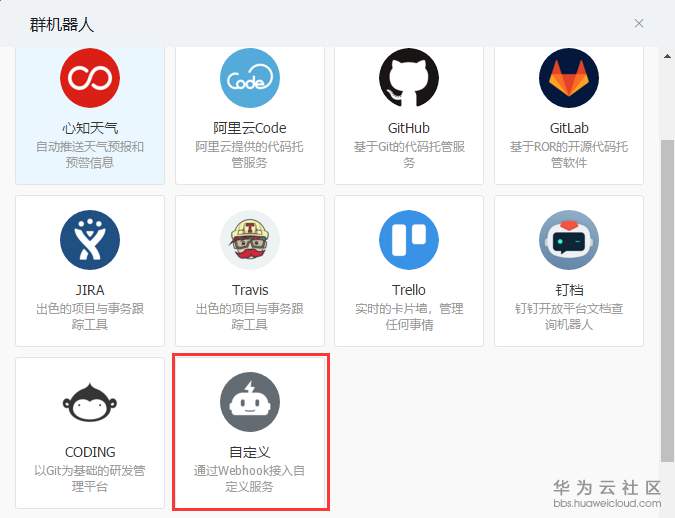675x518 pixels.
Task: Click the Travis name label
Action: pos(250,290)
